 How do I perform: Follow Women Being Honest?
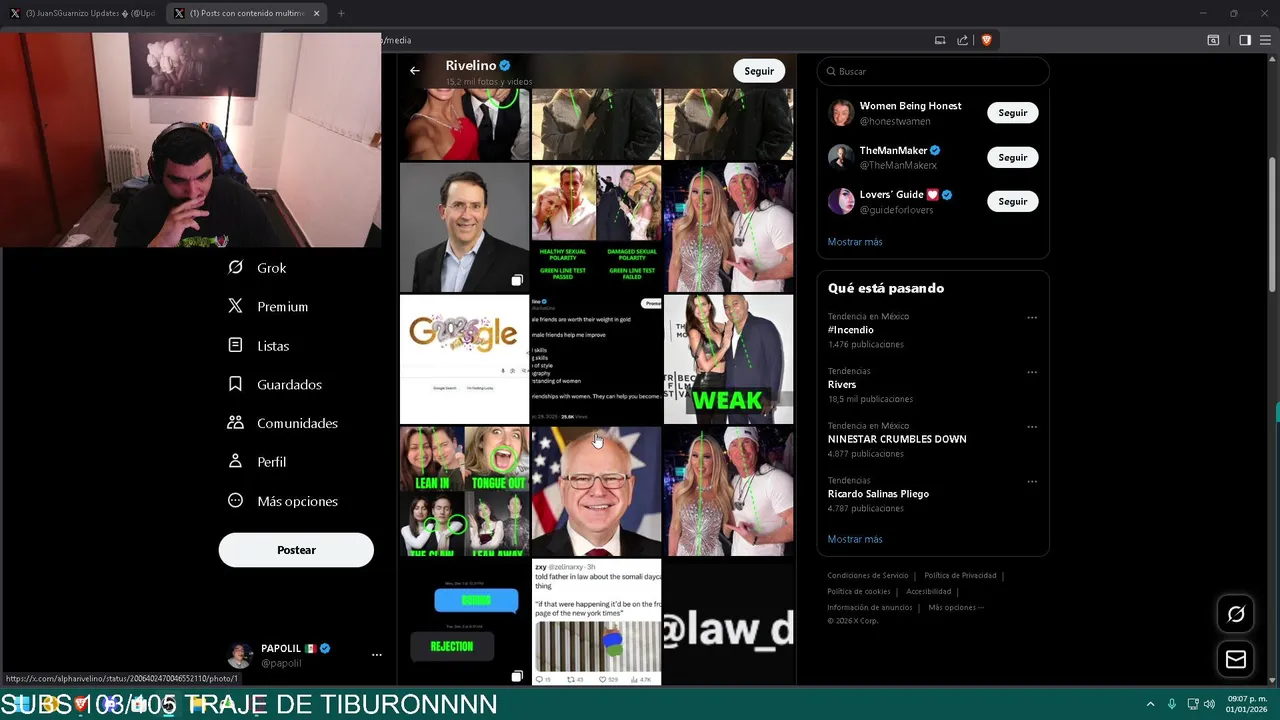click(x=1013, y=113)
